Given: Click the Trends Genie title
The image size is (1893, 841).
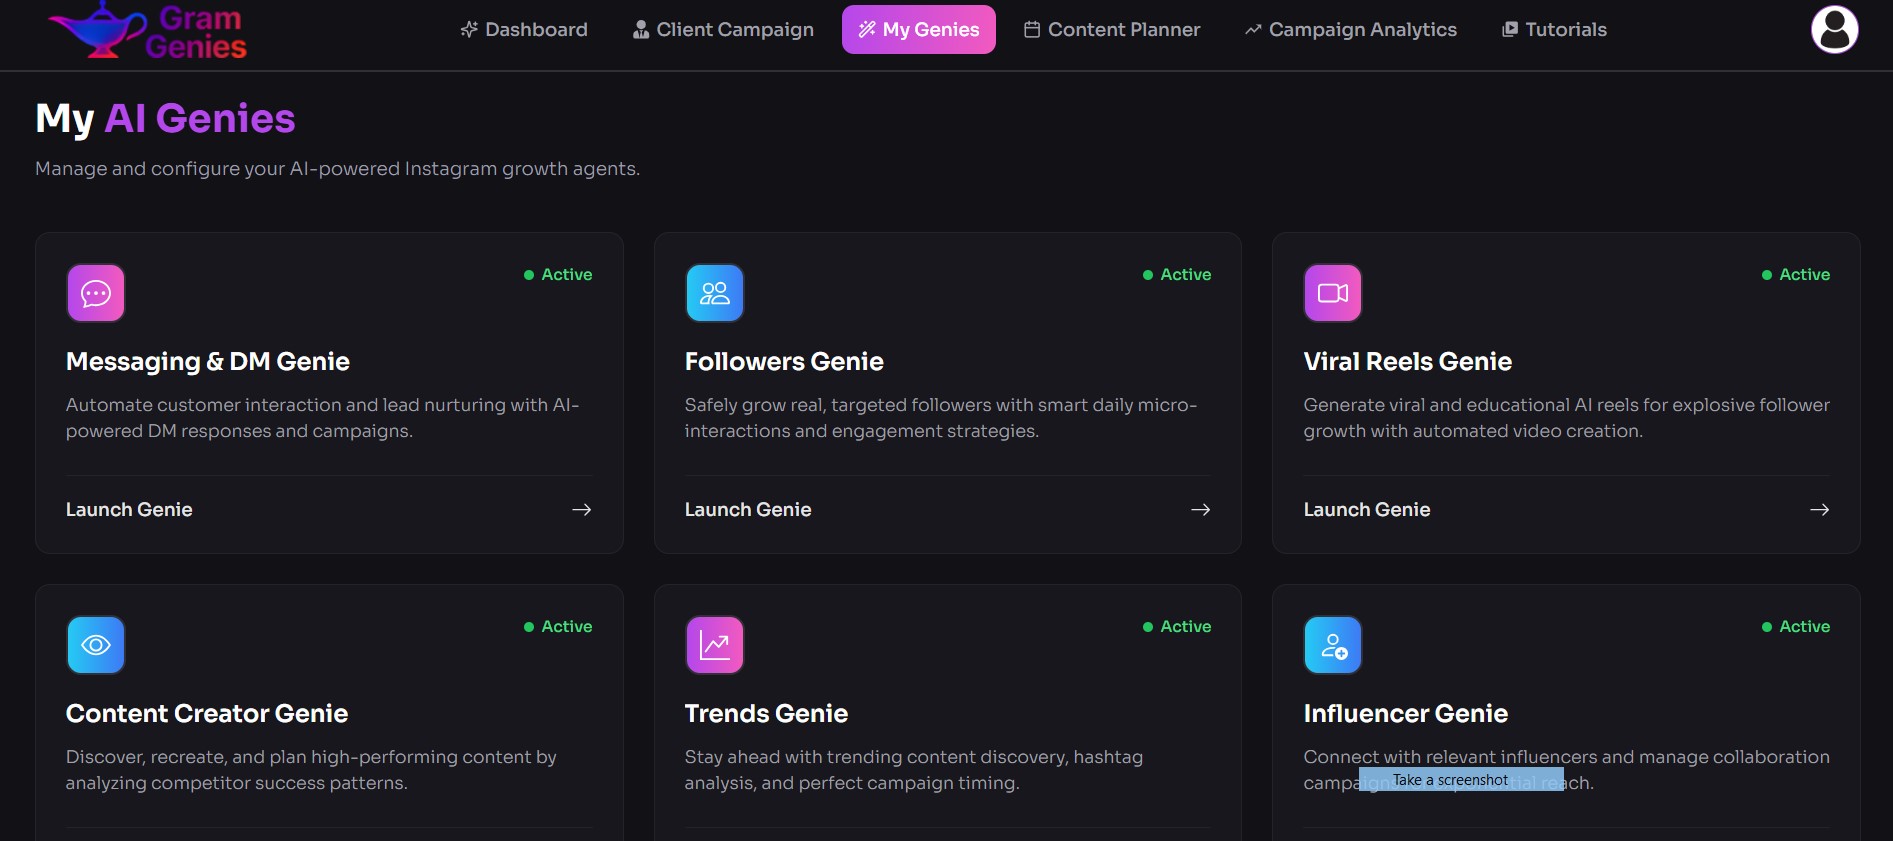Looking at the screenshot, I should [766, 714].
